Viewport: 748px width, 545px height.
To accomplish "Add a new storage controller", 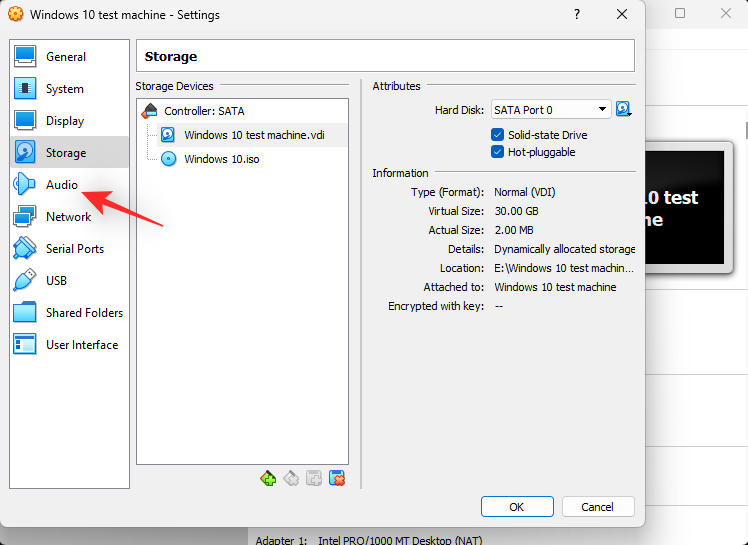I will 268,478.
